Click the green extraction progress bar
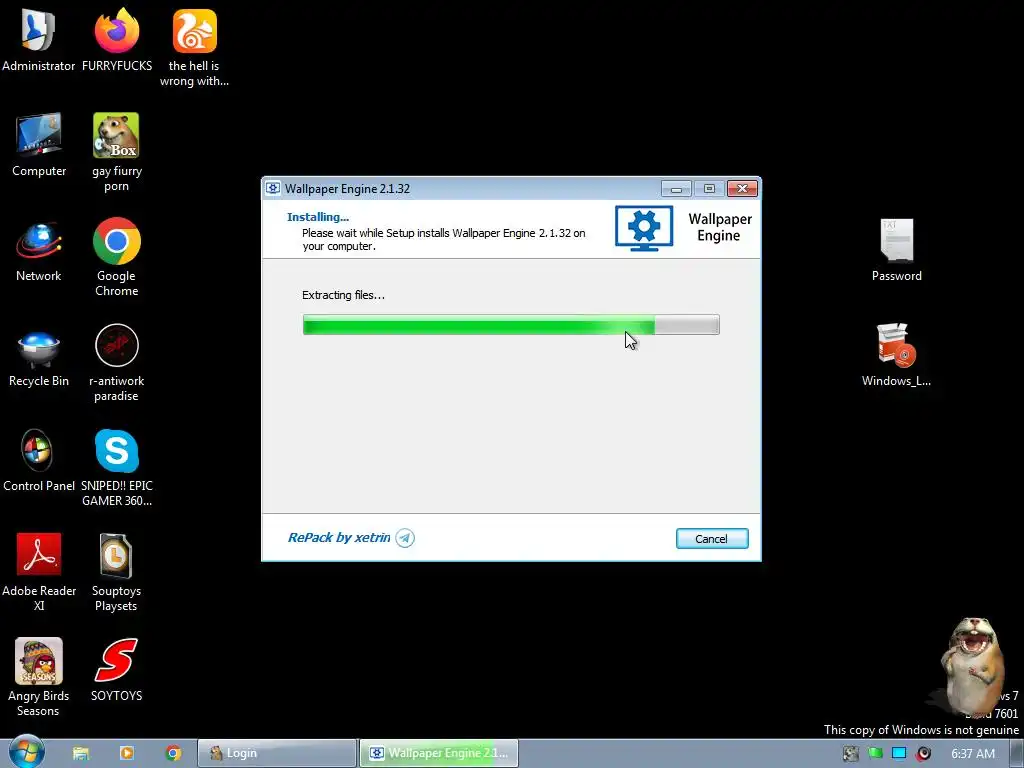 pos(511,325)
